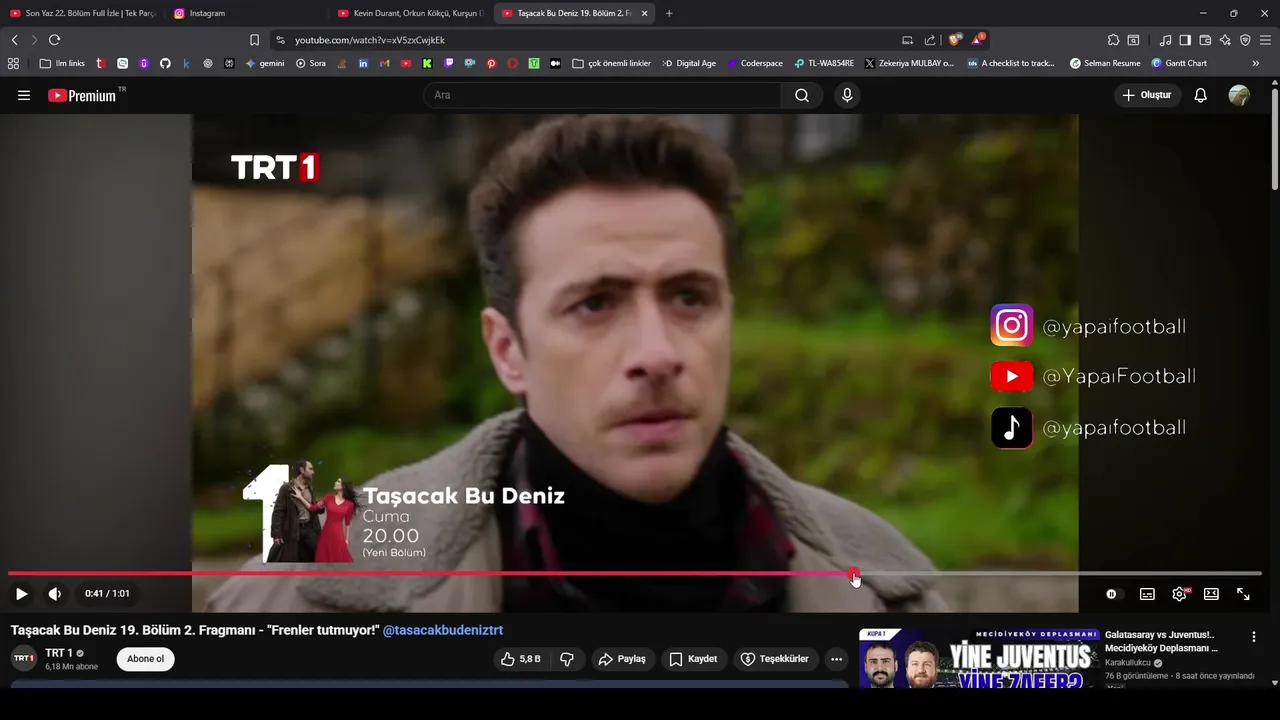Reload the current page
This screenshot has height=720, width=1280.
(54, 40)
